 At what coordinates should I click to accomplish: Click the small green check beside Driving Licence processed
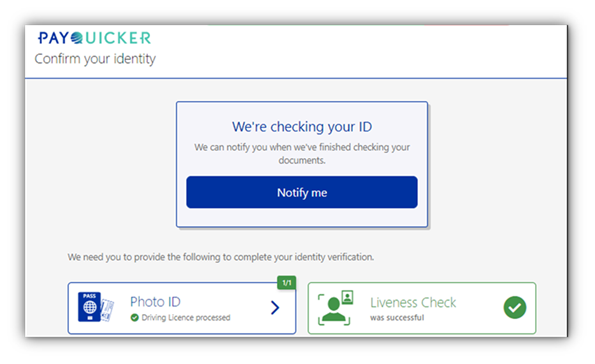134,318
